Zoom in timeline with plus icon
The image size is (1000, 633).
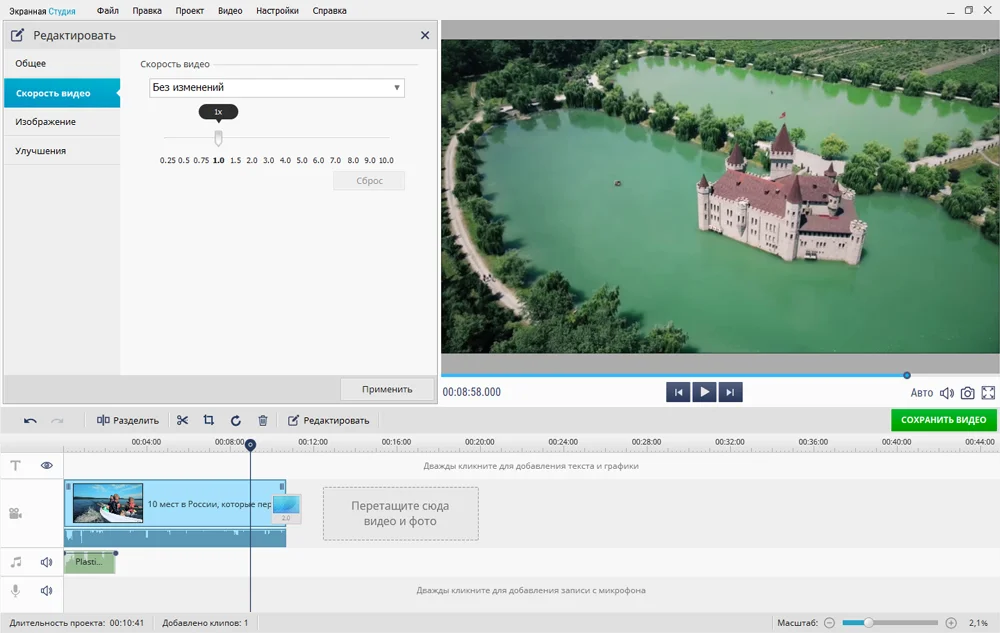click(951, 623)
